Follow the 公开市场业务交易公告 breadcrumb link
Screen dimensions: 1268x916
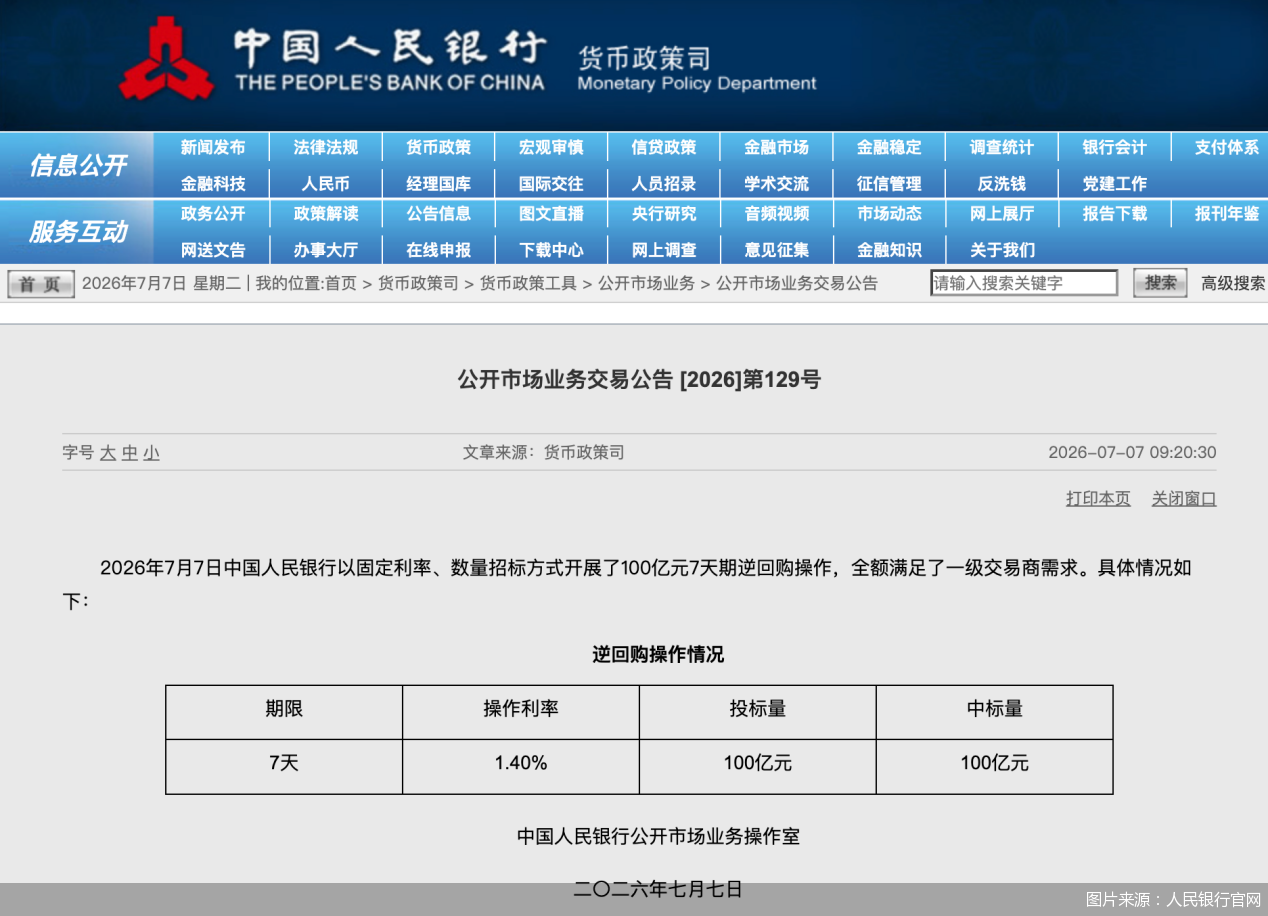(x=797, y=283)
